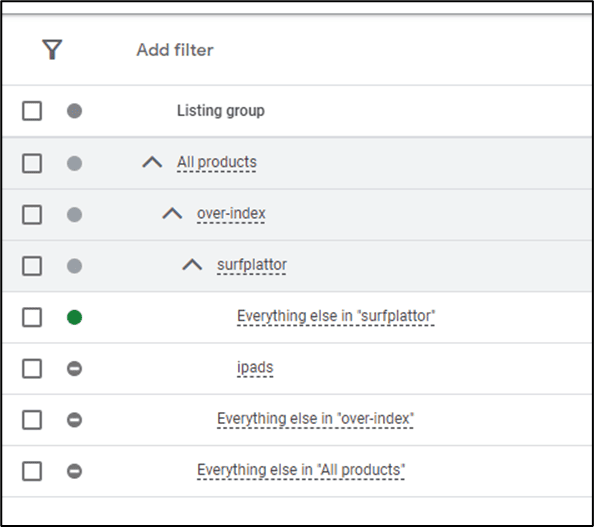Viewport: 594px width, 527px height.
Task: Click the gray status dot next to surfplattor
Action: coord(74,266)
